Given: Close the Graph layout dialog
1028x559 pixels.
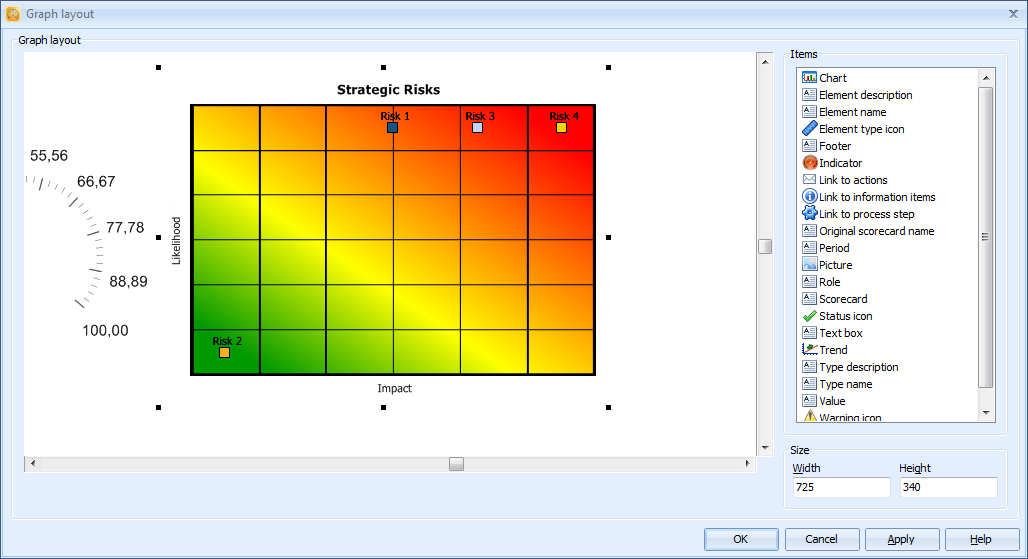Looking at the screenshot, I should (x=1013, y=14).
